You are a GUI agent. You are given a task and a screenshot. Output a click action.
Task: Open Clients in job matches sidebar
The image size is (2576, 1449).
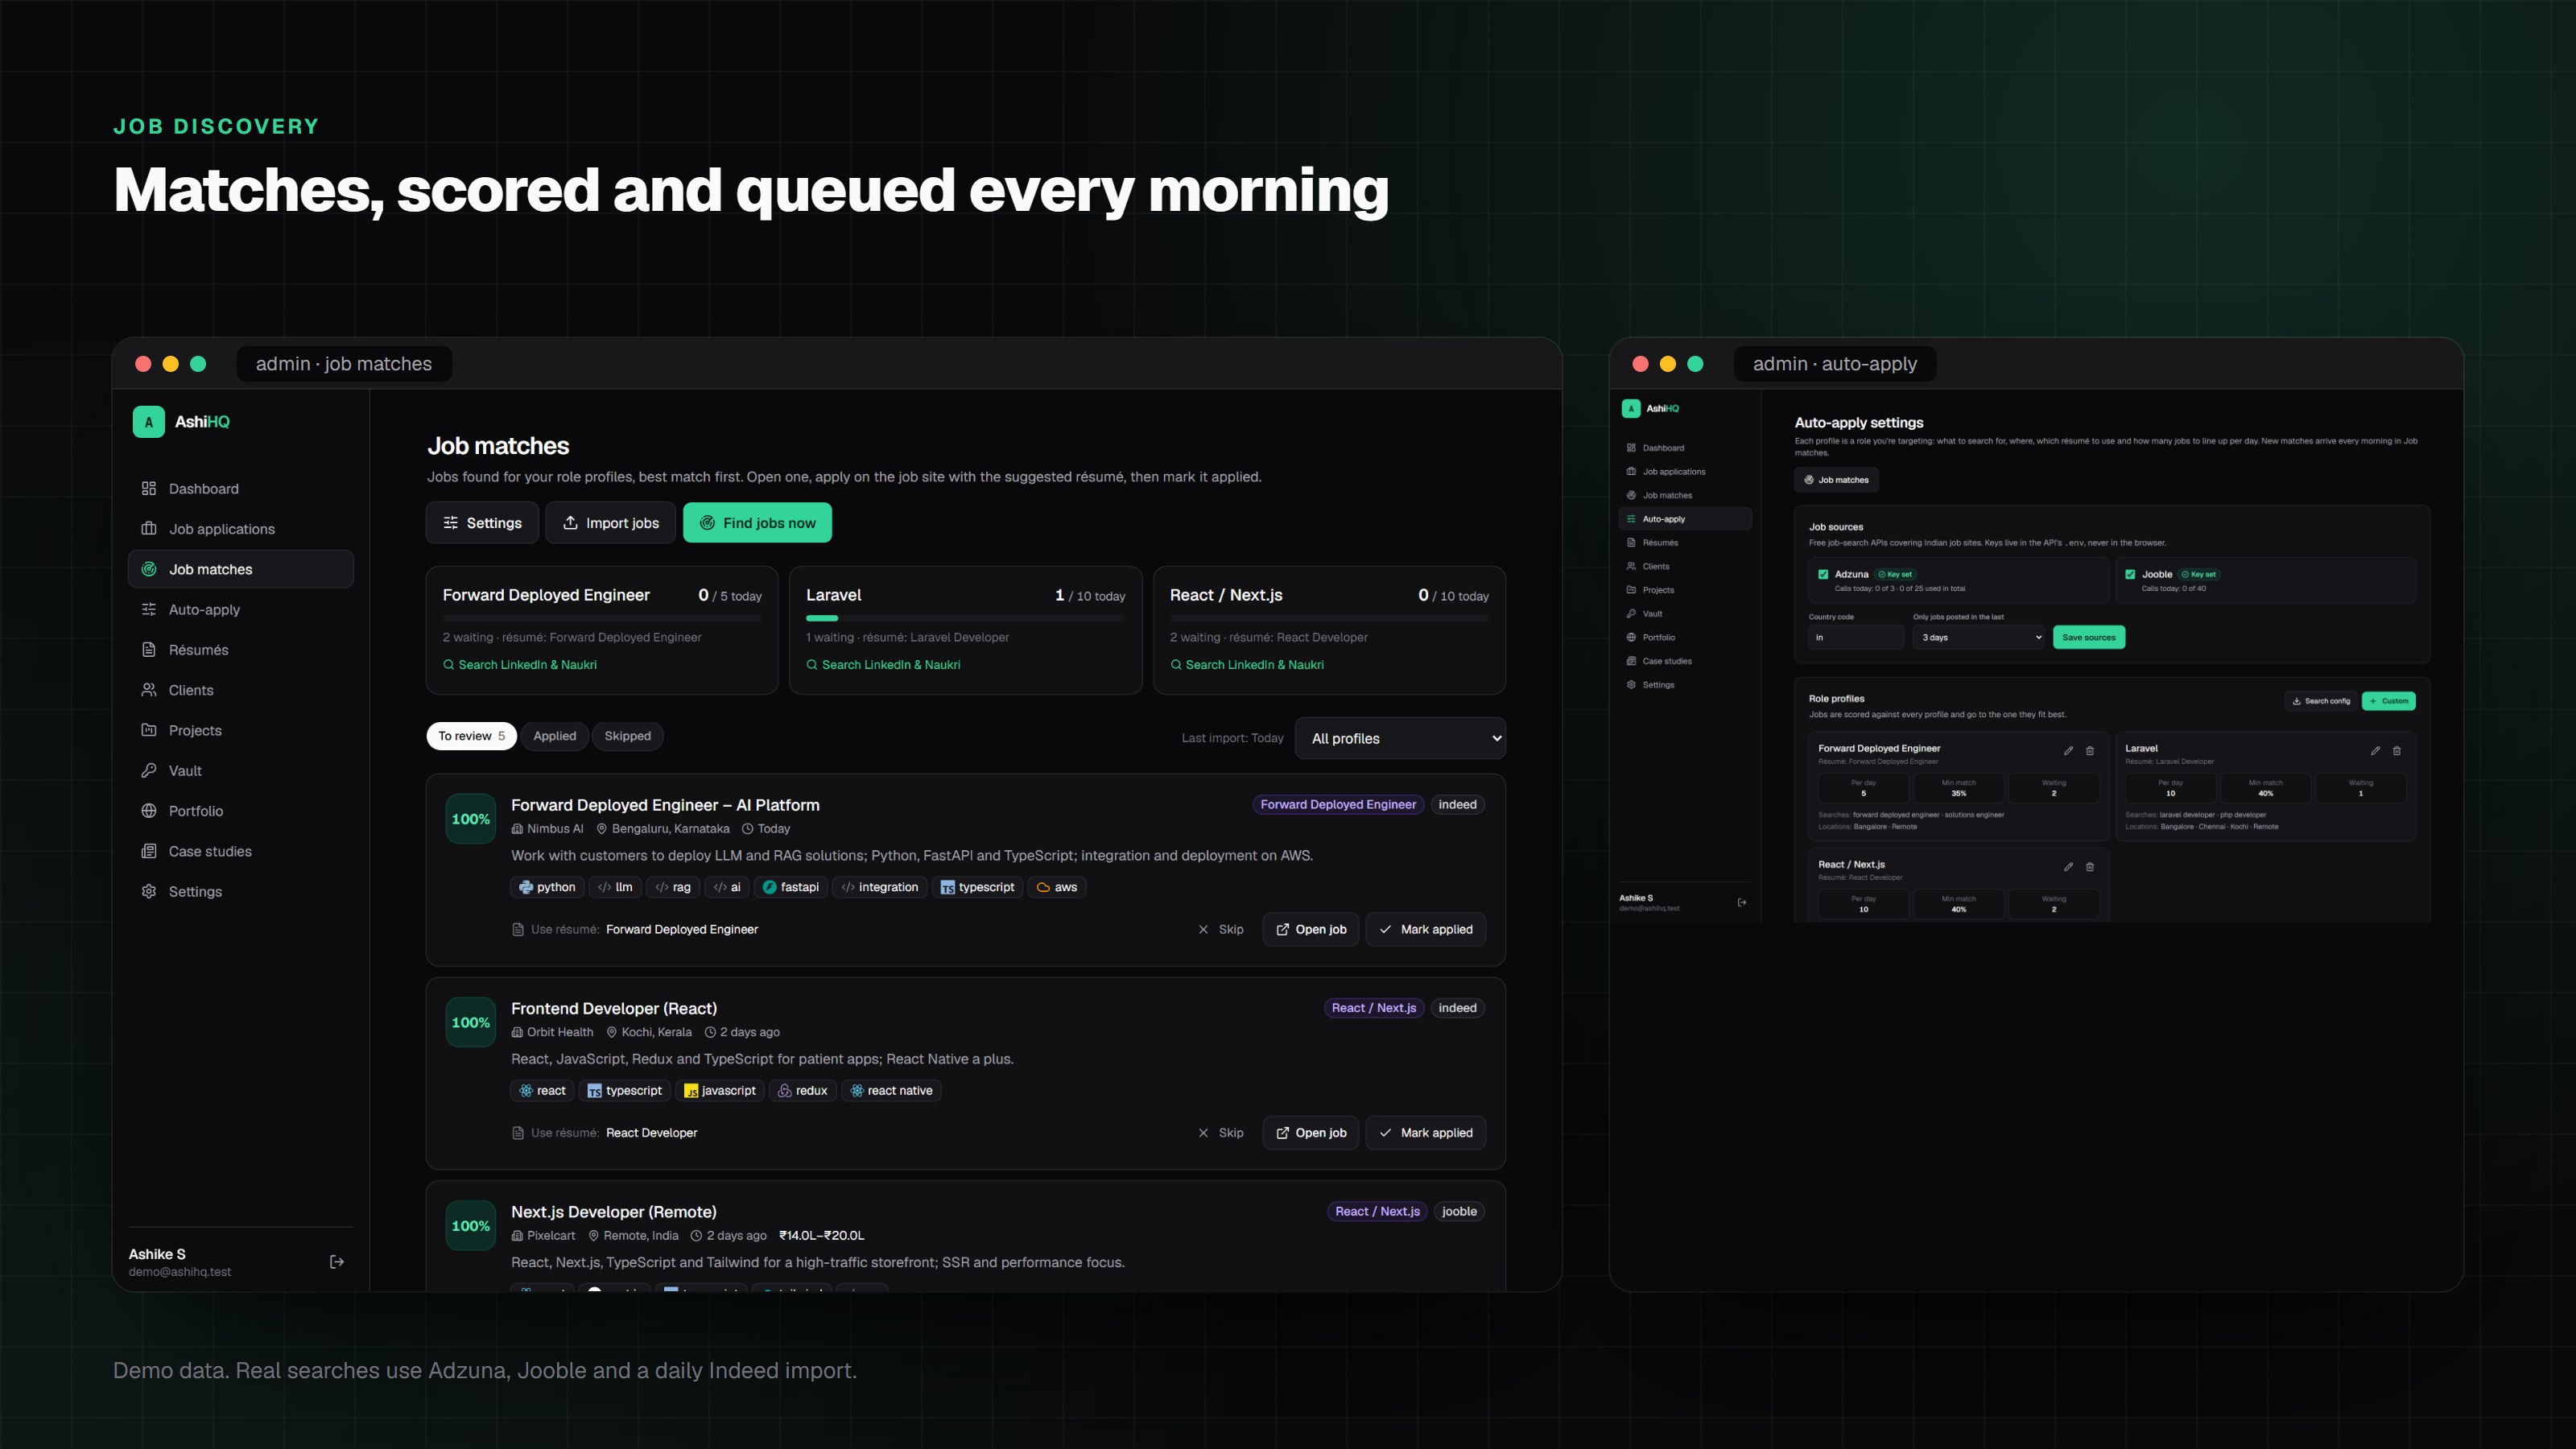240,690
